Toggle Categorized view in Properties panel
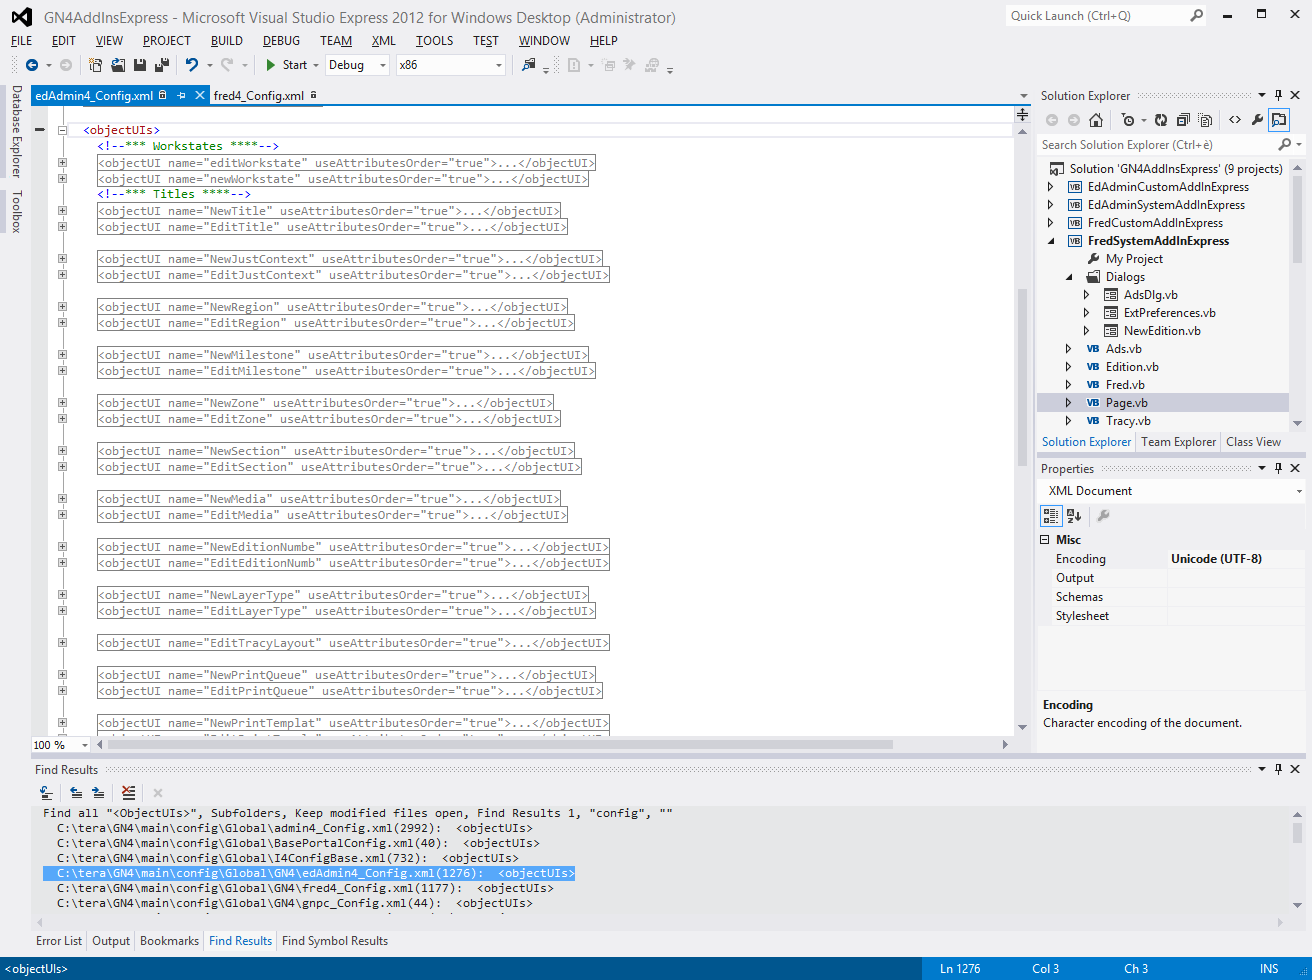This screenshot has height=980, width=1312. click(1051, 516)
